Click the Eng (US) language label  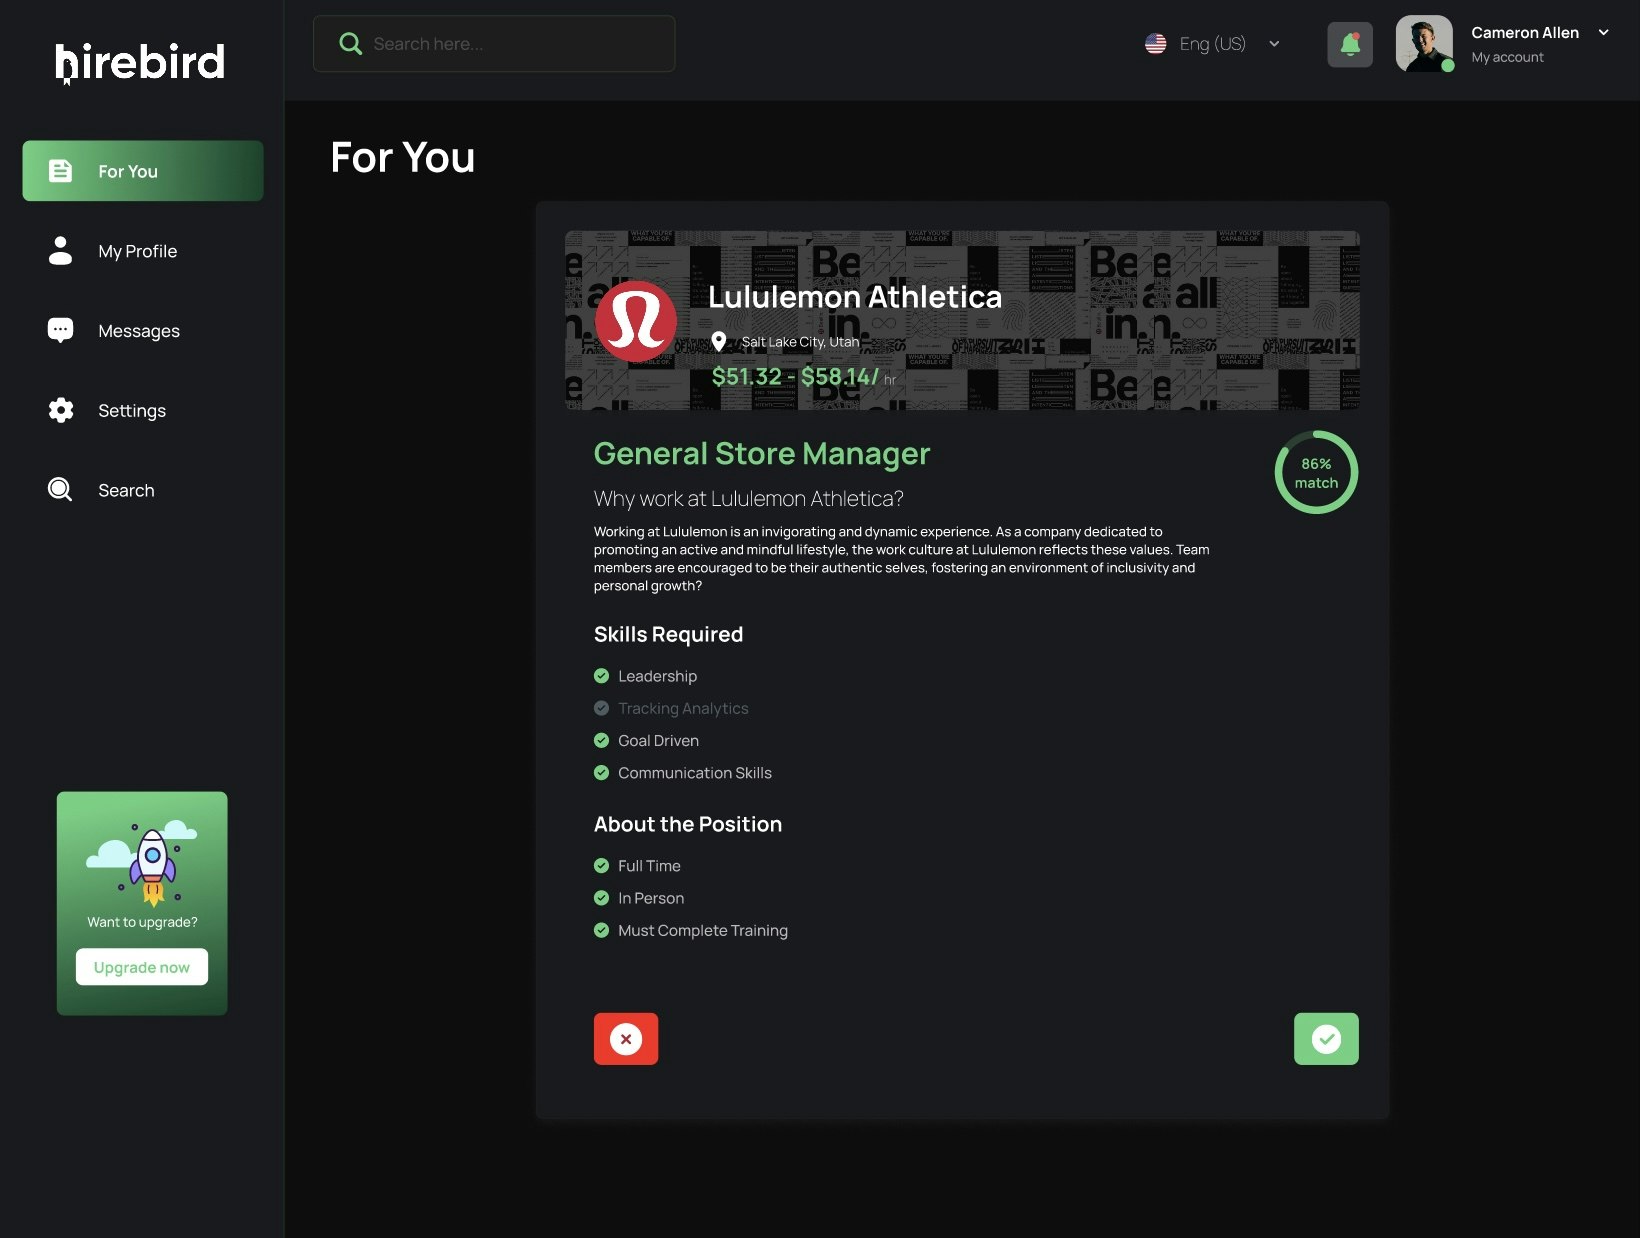[1213, 44]
